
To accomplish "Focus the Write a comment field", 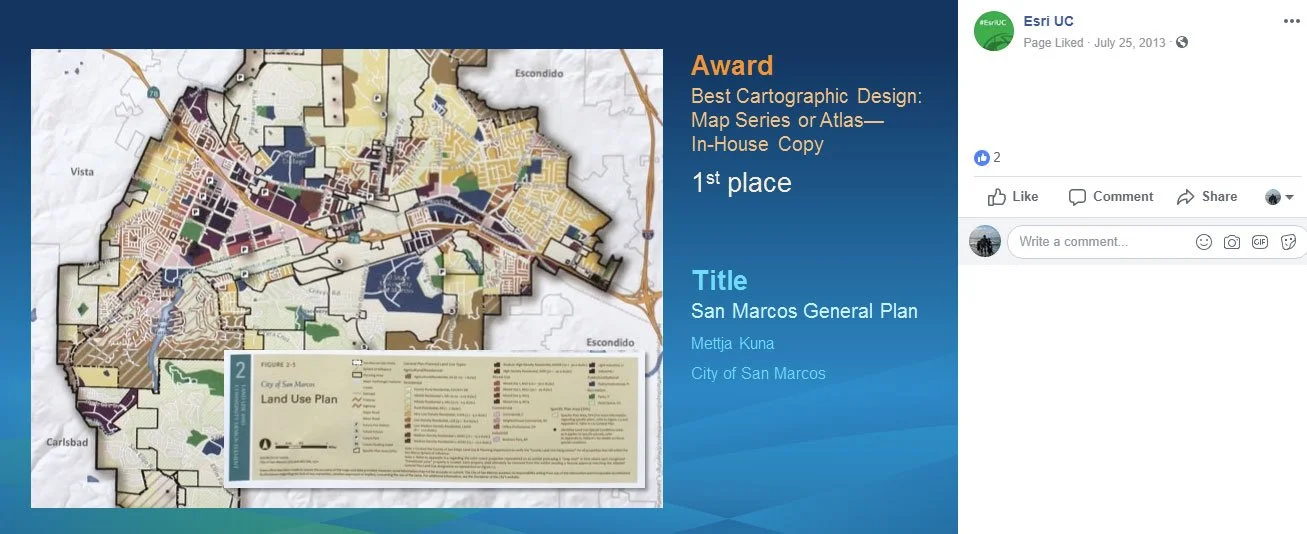I will 1155,242.
